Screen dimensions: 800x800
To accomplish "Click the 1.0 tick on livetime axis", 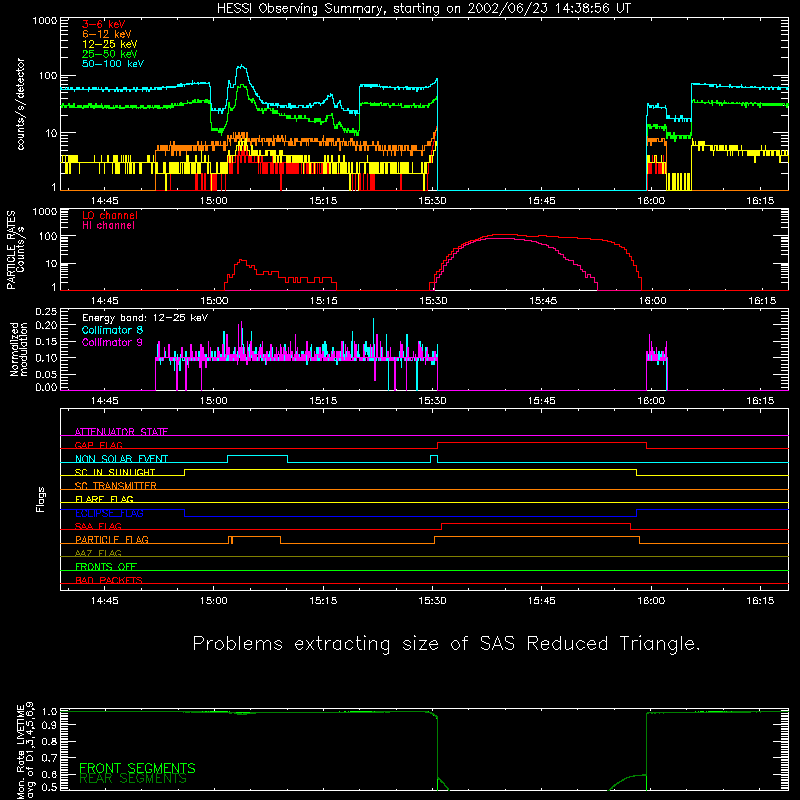I will [x=49, y=711].
